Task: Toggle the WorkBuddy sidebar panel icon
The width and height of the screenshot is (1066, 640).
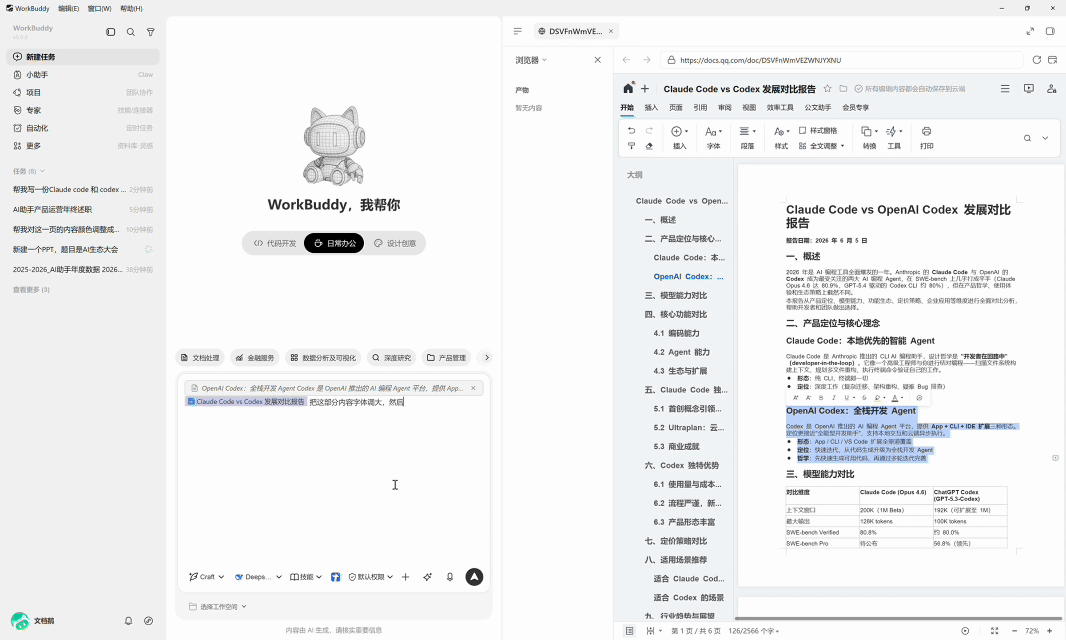Action: tap(111, 32)
